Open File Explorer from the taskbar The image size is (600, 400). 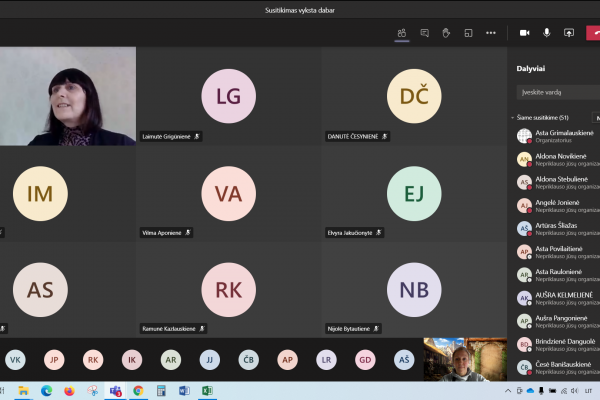pyautogui.click(x=23, y=391)
